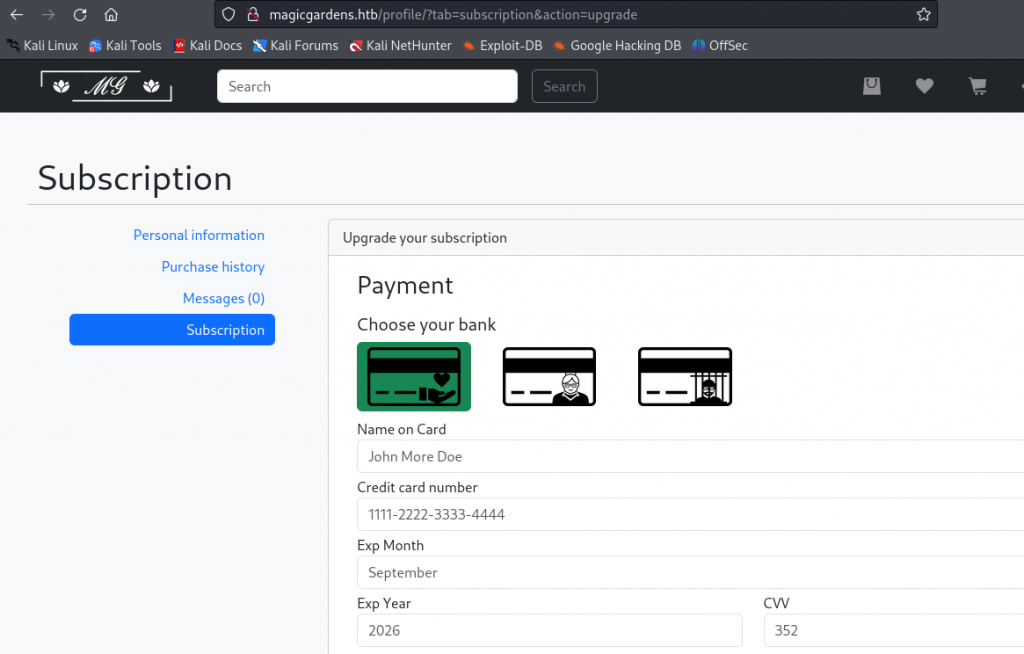Click the site Search input field

tap(367, 86)
